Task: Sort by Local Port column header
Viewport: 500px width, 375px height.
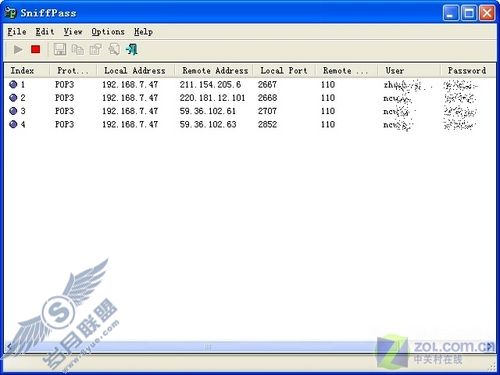Action: (284, 71)
